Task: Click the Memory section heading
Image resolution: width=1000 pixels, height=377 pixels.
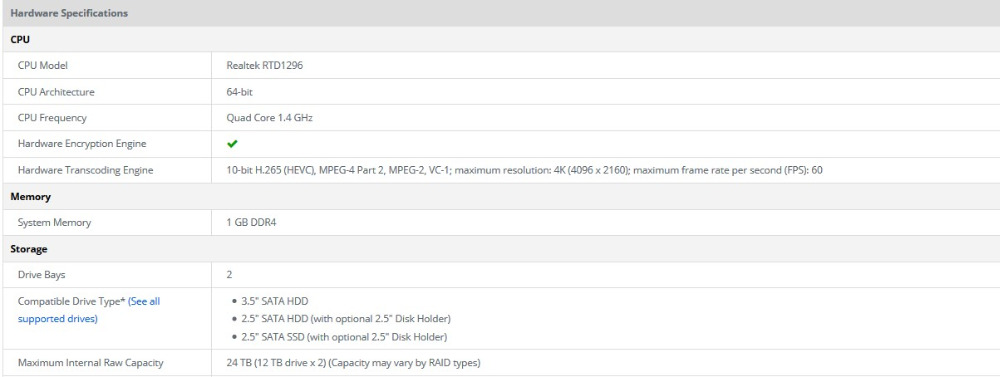Action: coord(30,196)
